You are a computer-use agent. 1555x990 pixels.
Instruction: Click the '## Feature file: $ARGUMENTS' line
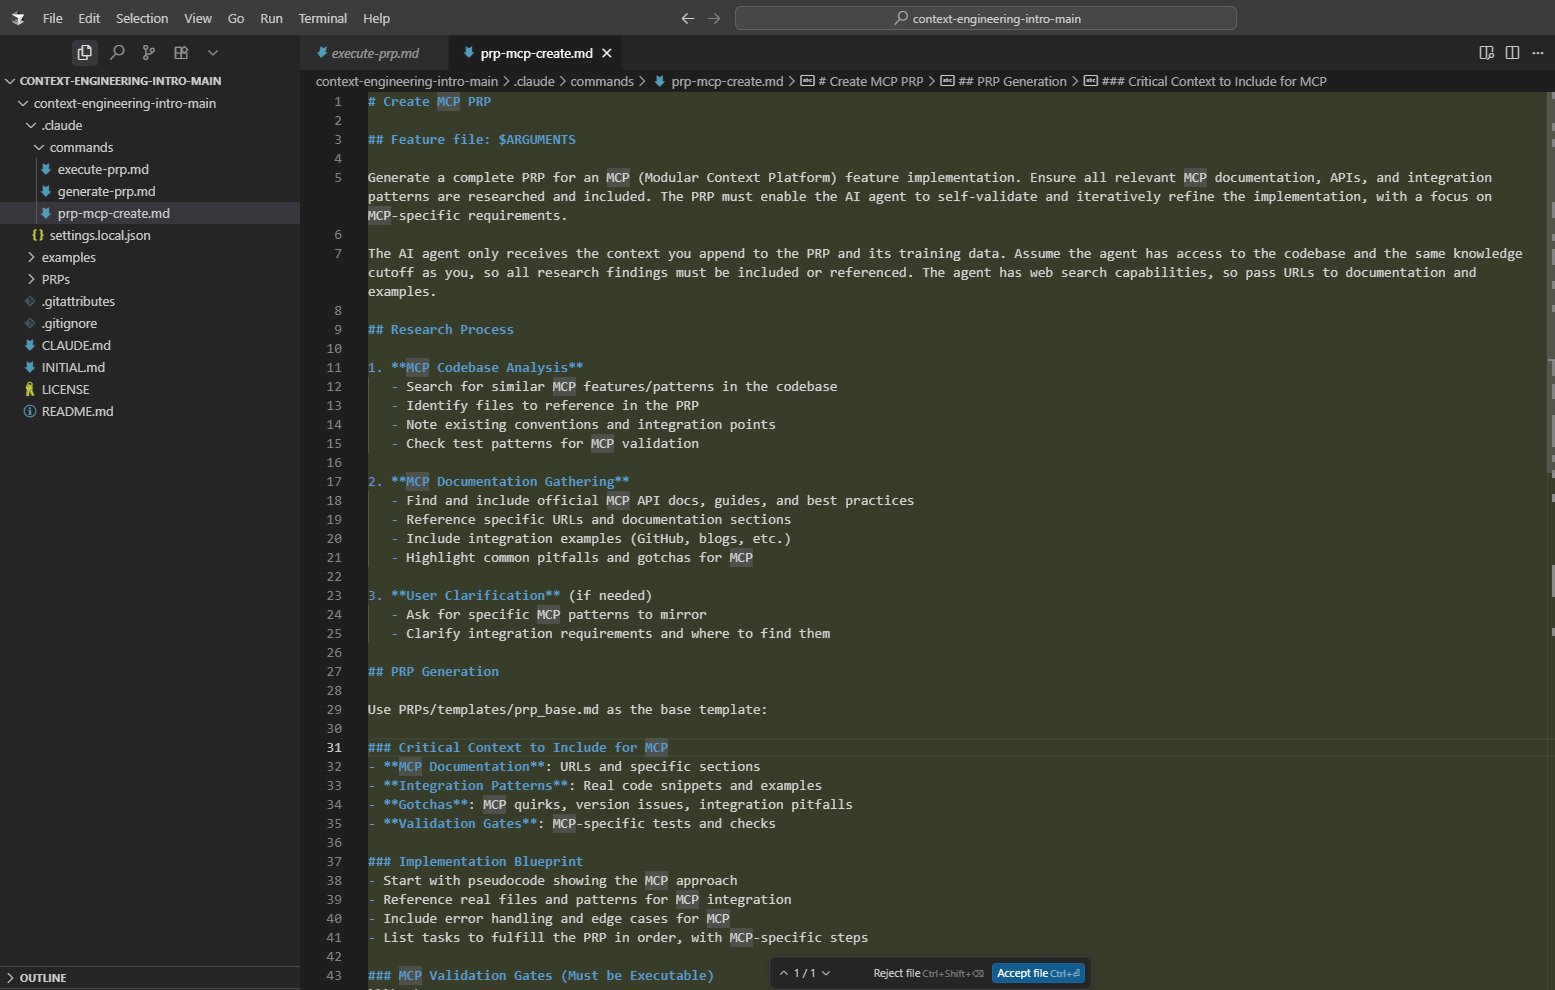(x=472, y=139)
